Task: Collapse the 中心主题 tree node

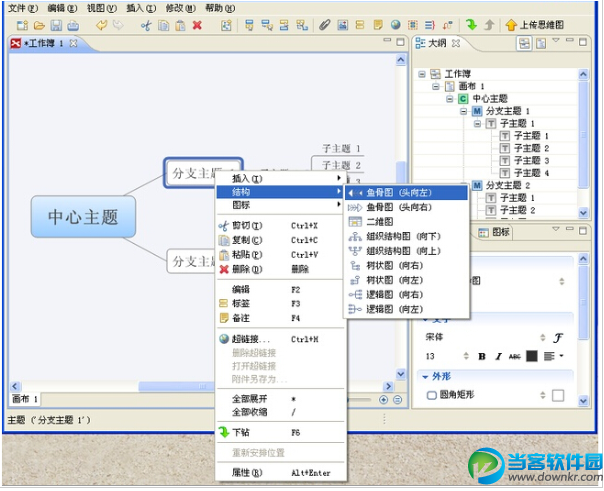Action: tap(450, 99)
